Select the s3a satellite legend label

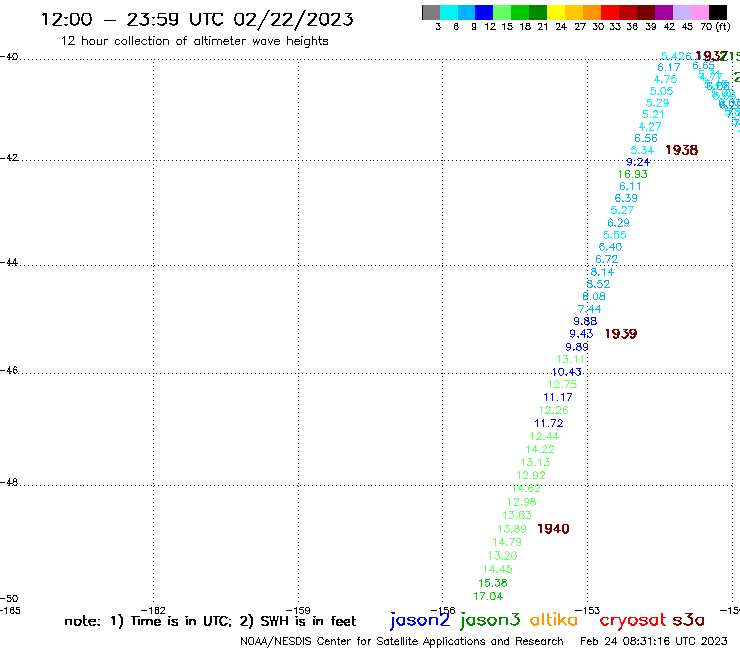689,620
